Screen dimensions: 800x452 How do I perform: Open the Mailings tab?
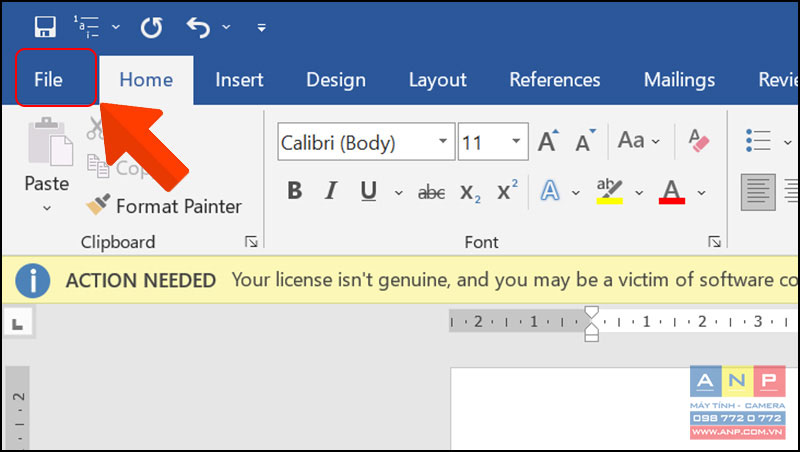click(679, 80)
